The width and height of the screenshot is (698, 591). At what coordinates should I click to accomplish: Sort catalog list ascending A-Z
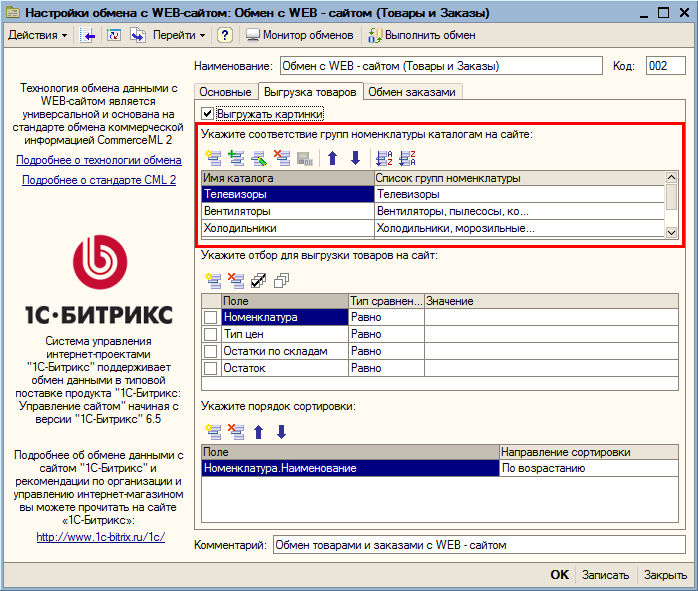(x=384, y=158)
